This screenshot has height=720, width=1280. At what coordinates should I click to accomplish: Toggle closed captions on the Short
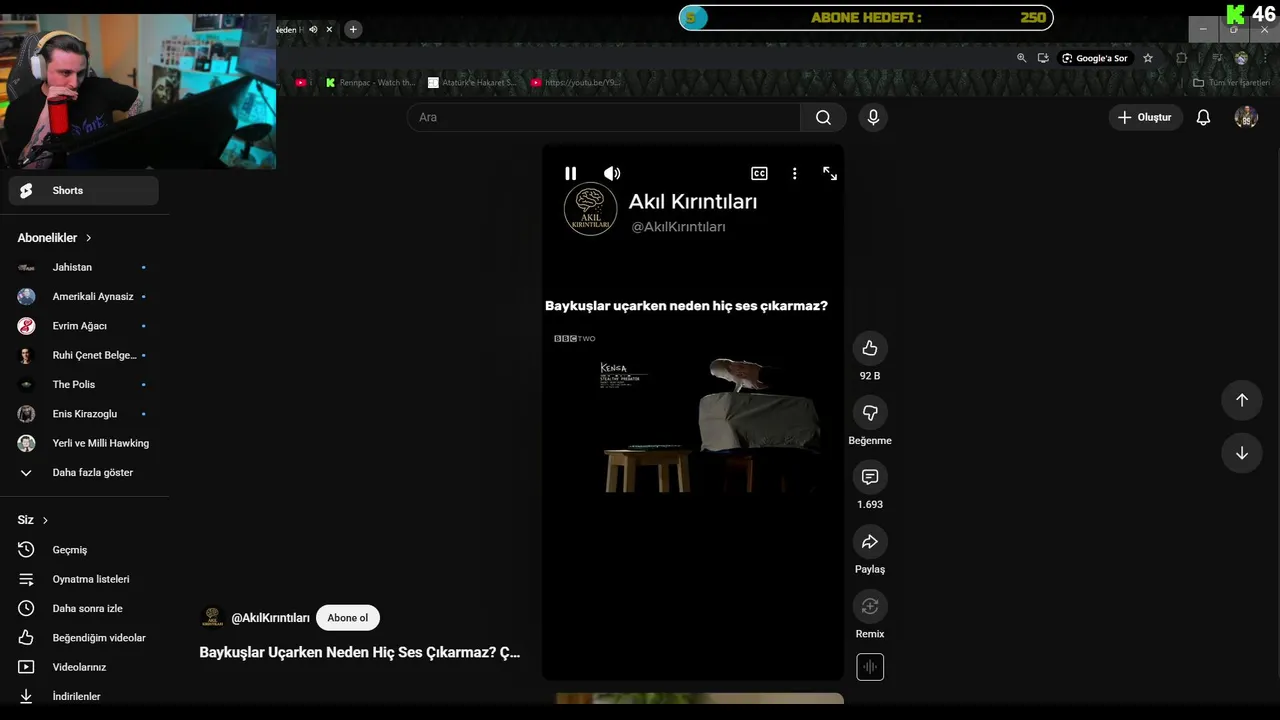(x=759, y=173)
